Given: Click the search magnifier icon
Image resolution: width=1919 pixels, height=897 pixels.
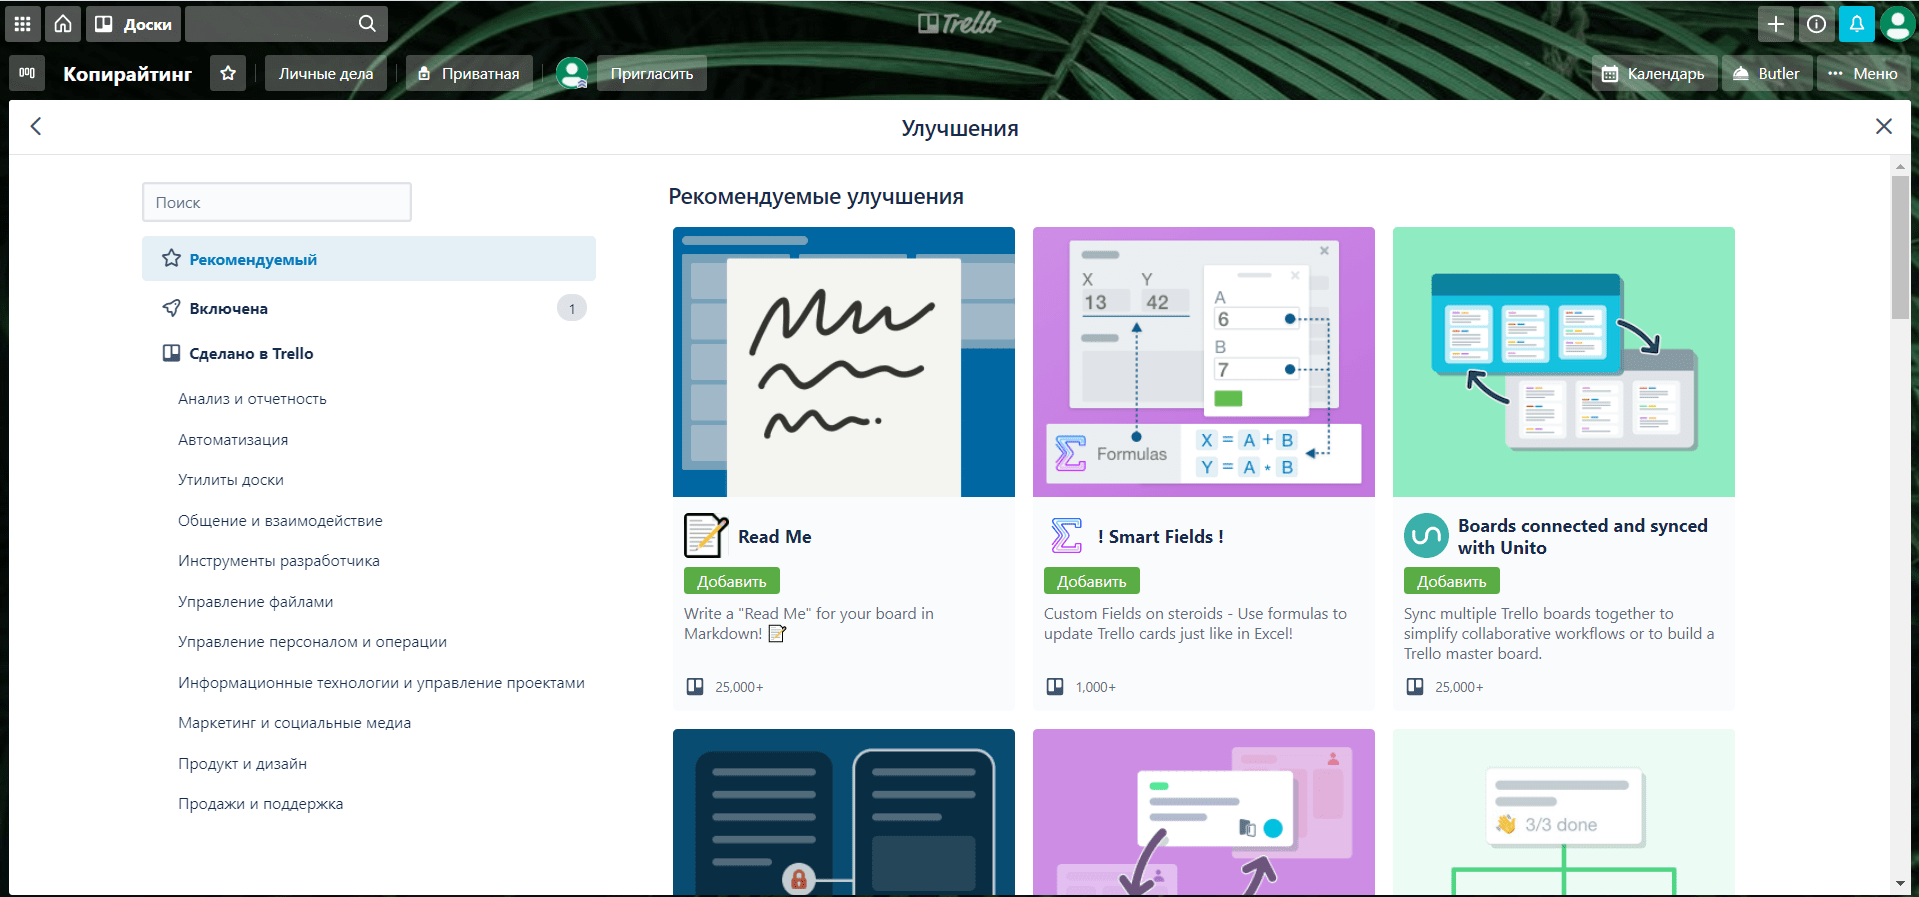Looking at the screenshot, I should (367, 23).
